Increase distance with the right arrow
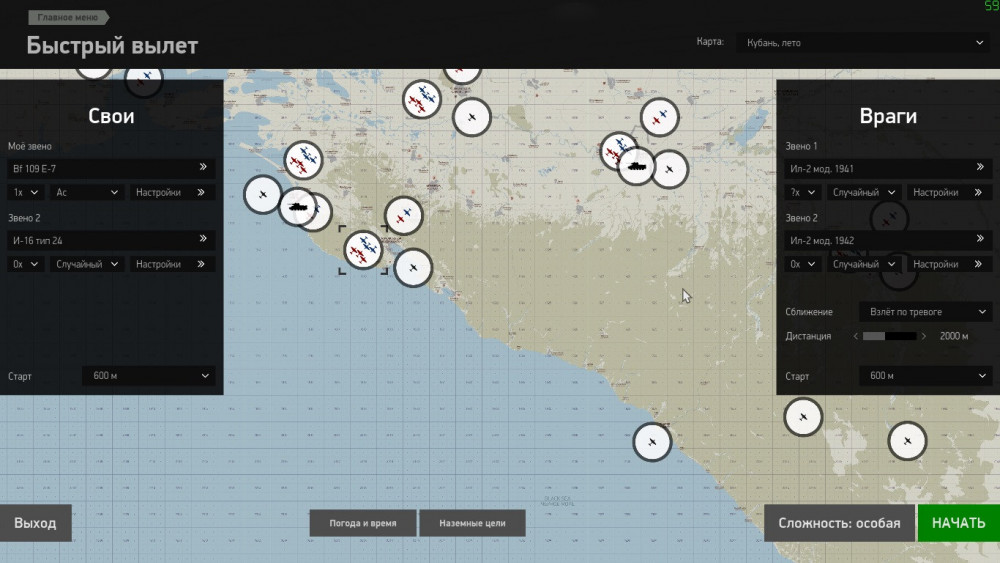The image size is (1000, 563). pos(924,337)
